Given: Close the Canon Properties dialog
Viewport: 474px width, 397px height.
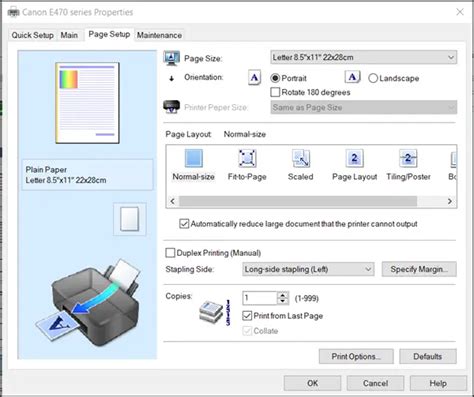Looking at the screenshot, I should 460,12.
